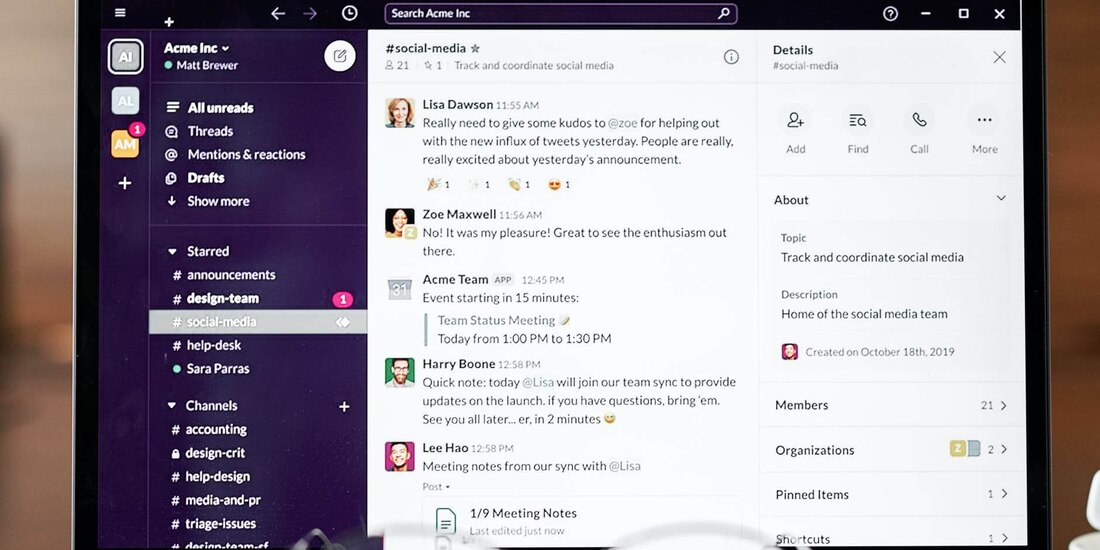
Task: Open the 1/9 Meeting Notes post
Action: (x=581, y=521)
